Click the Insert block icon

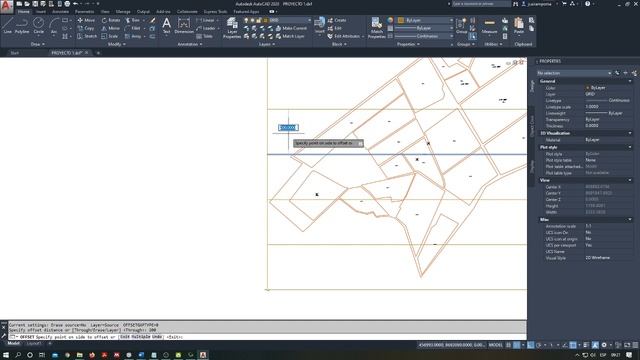click(320, 25)
